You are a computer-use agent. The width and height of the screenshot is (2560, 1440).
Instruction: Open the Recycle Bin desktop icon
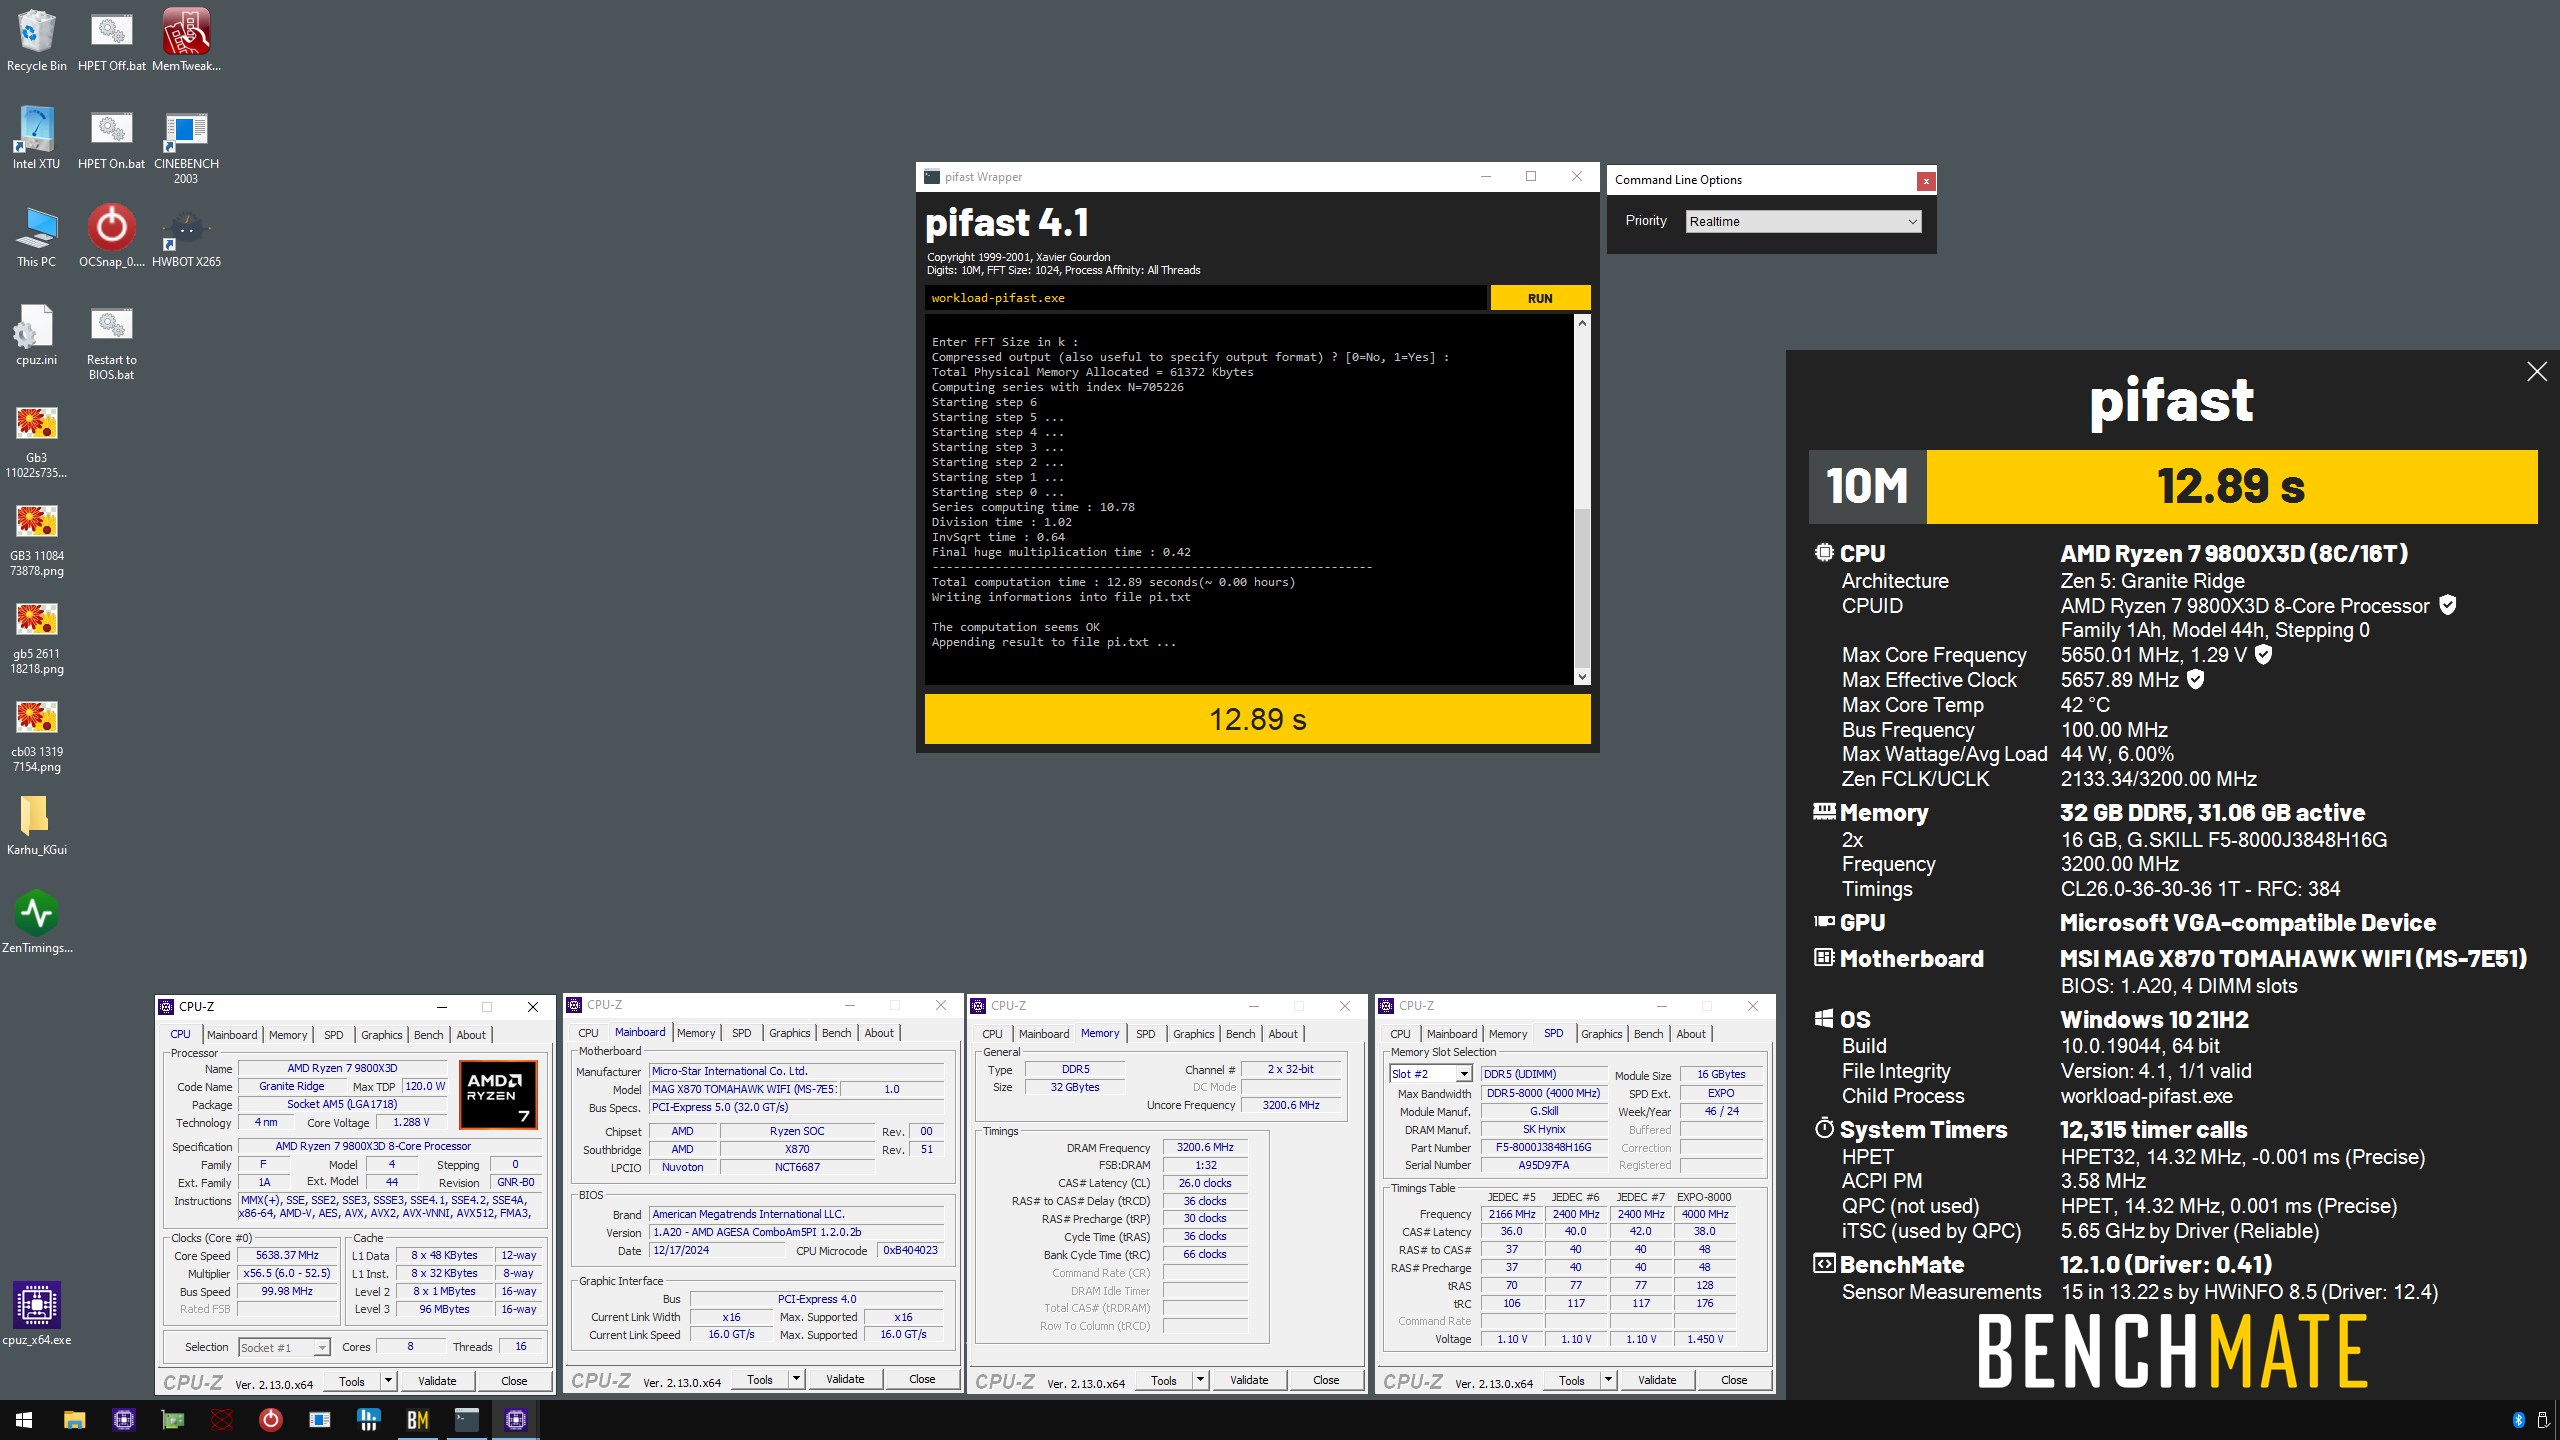click(x=36, y=40)
